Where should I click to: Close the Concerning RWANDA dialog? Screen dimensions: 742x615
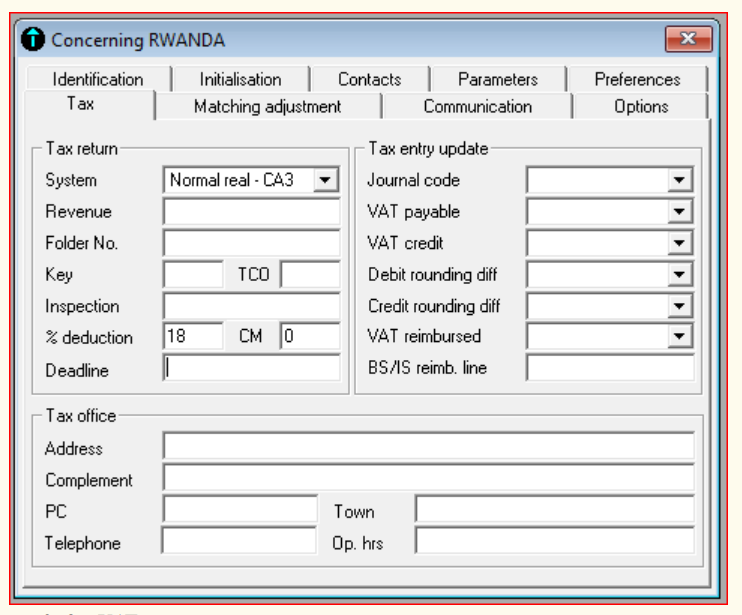tap(689, 38)
